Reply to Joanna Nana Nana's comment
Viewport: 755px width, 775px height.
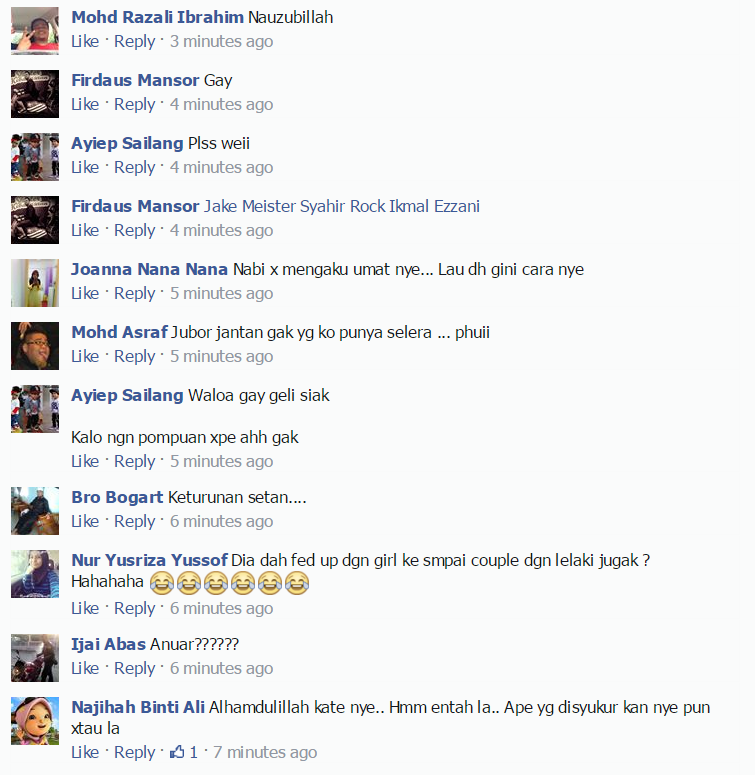click(134, 294)
